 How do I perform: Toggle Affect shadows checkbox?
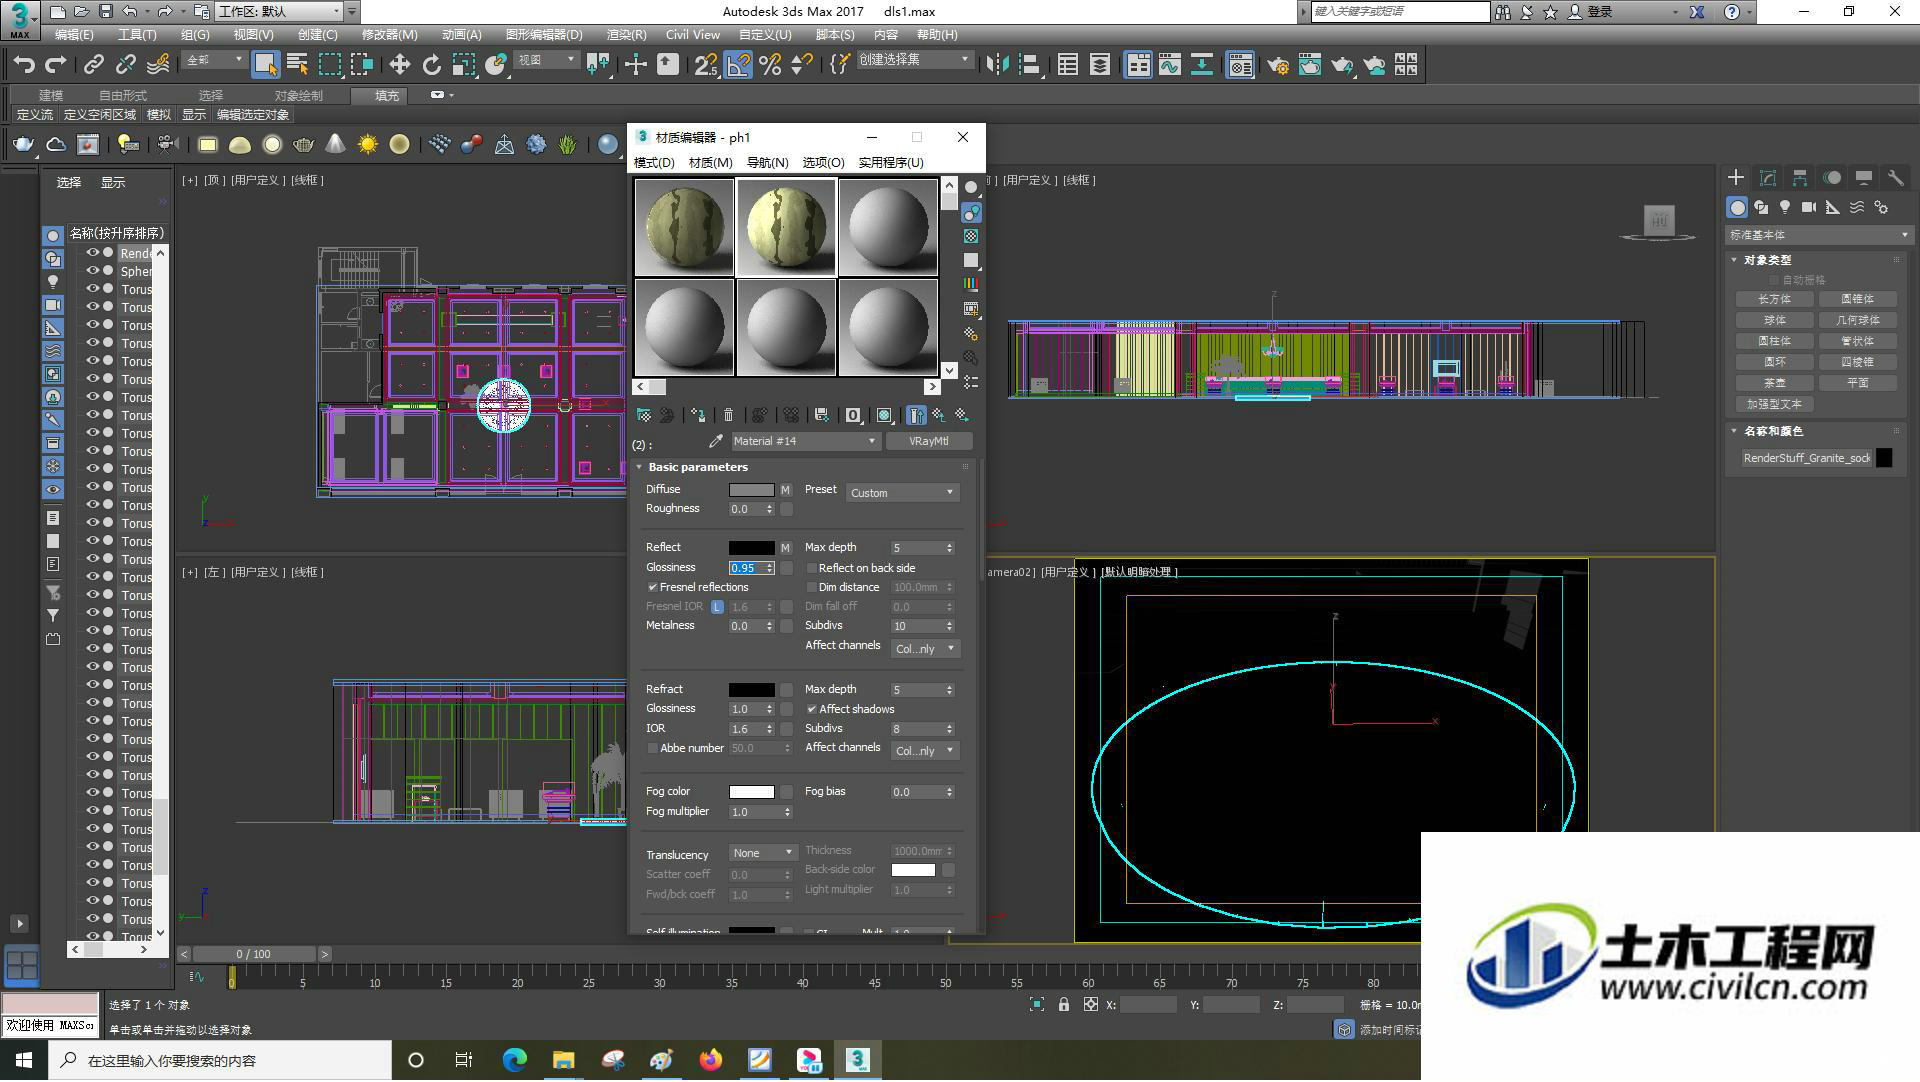coord(811,709)
